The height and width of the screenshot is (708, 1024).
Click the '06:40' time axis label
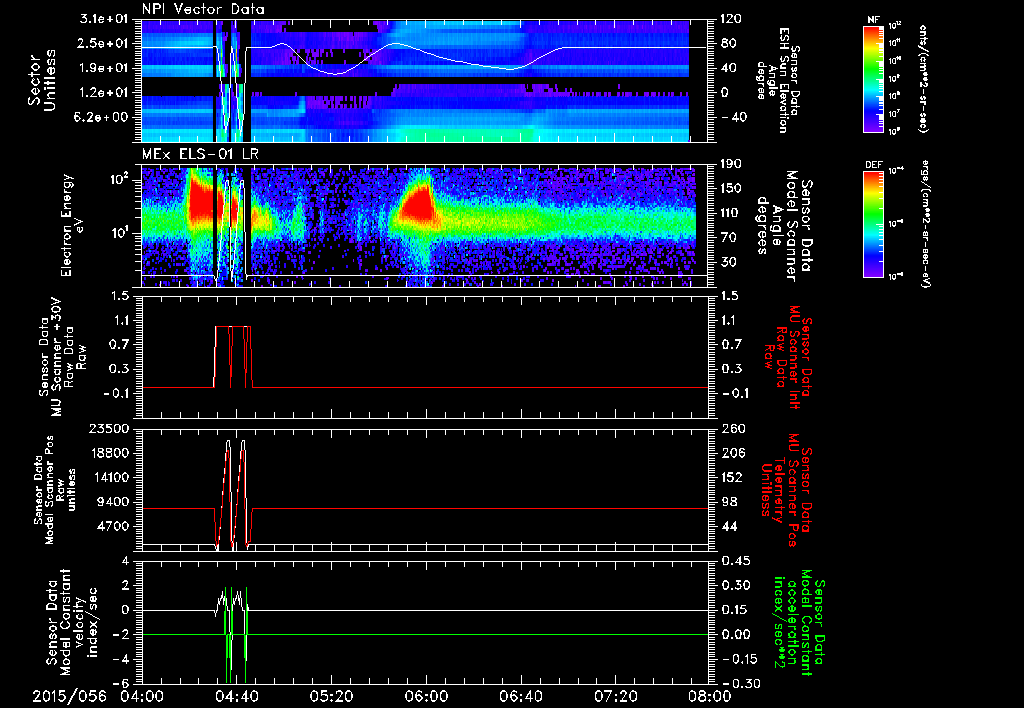520,696
